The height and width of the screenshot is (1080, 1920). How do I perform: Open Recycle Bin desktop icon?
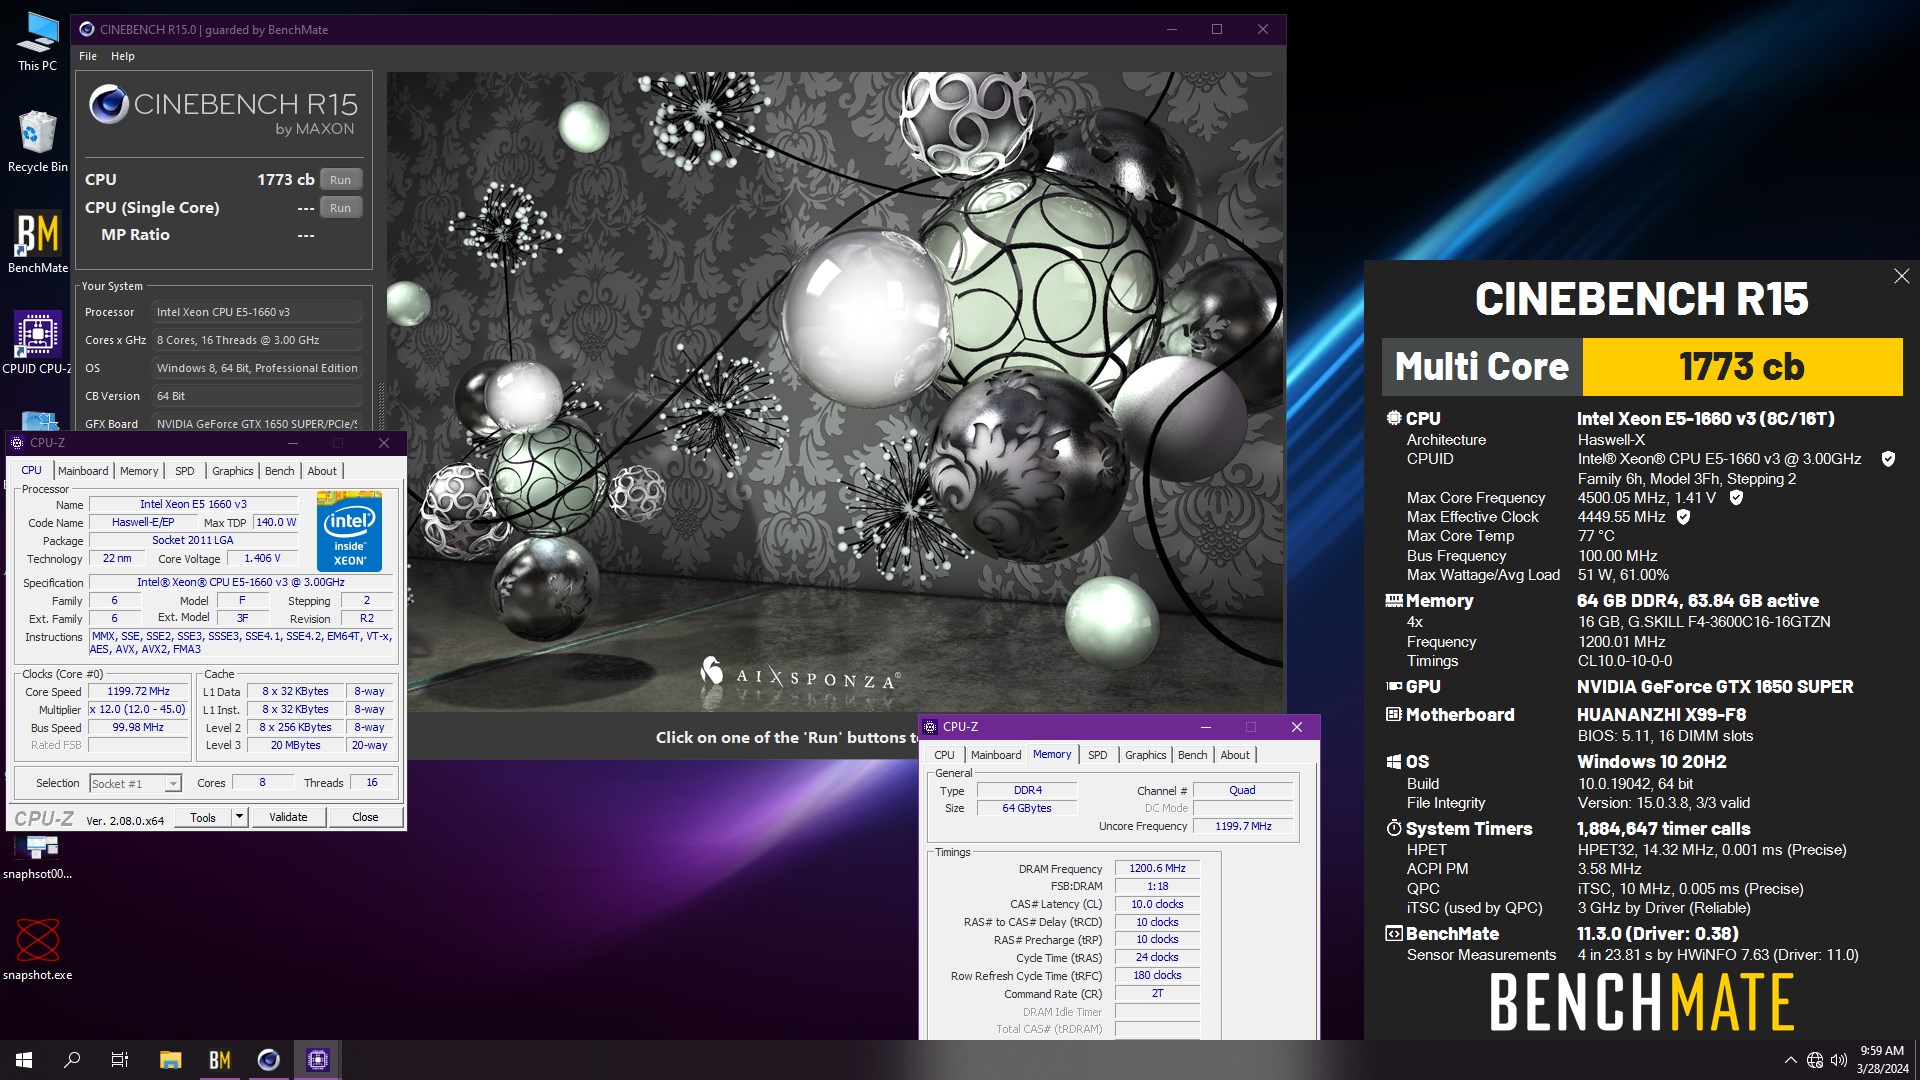37,141
